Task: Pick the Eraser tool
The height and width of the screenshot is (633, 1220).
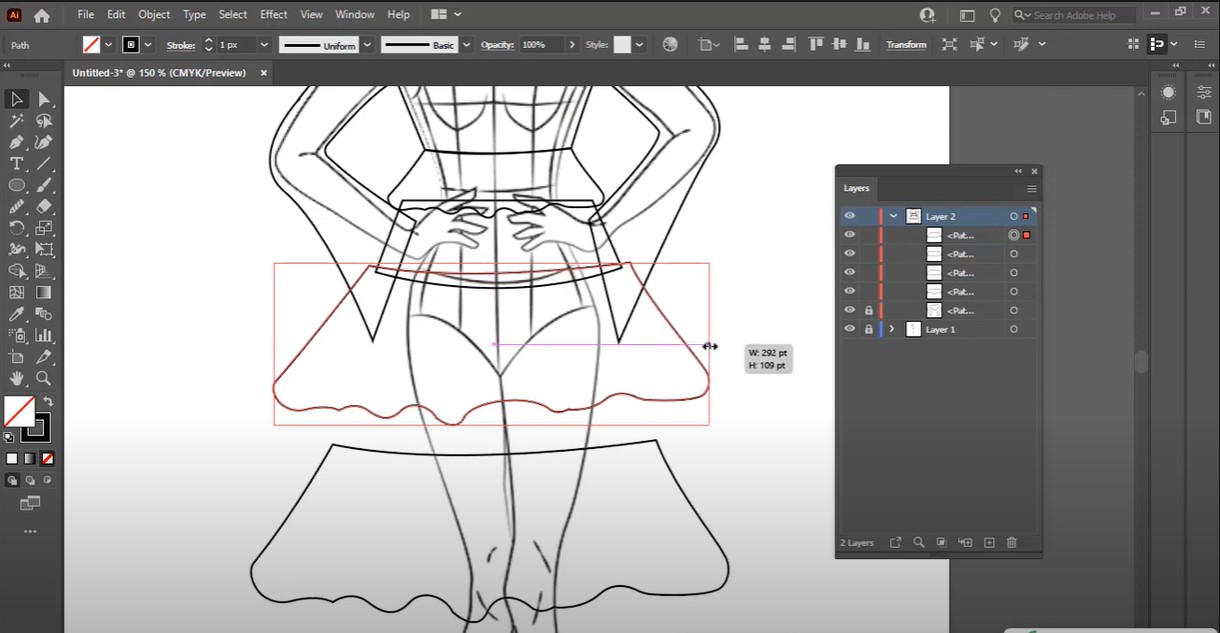Action: point(44,207)
